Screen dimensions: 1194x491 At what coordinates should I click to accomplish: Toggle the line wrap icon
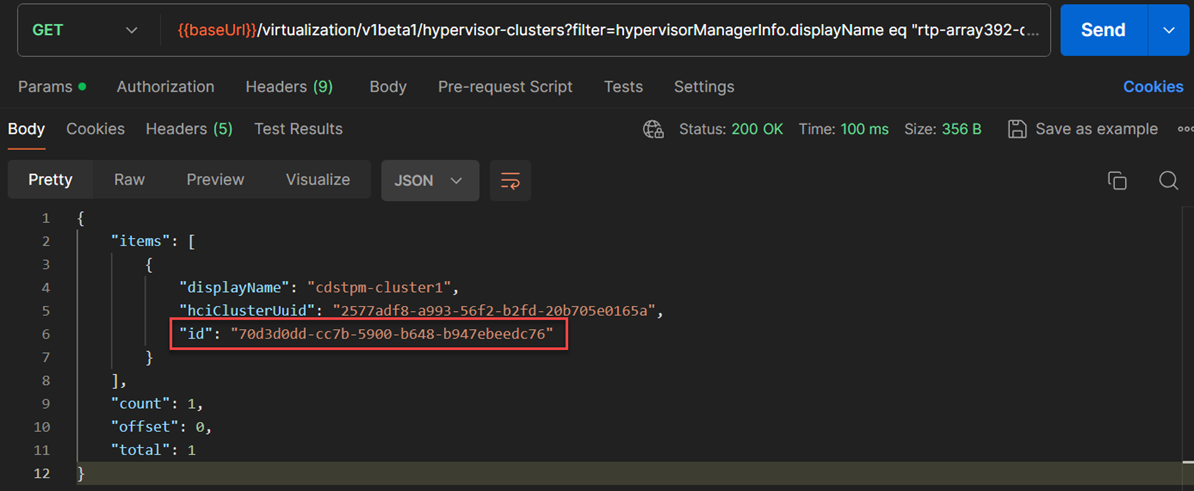point(510,180)
